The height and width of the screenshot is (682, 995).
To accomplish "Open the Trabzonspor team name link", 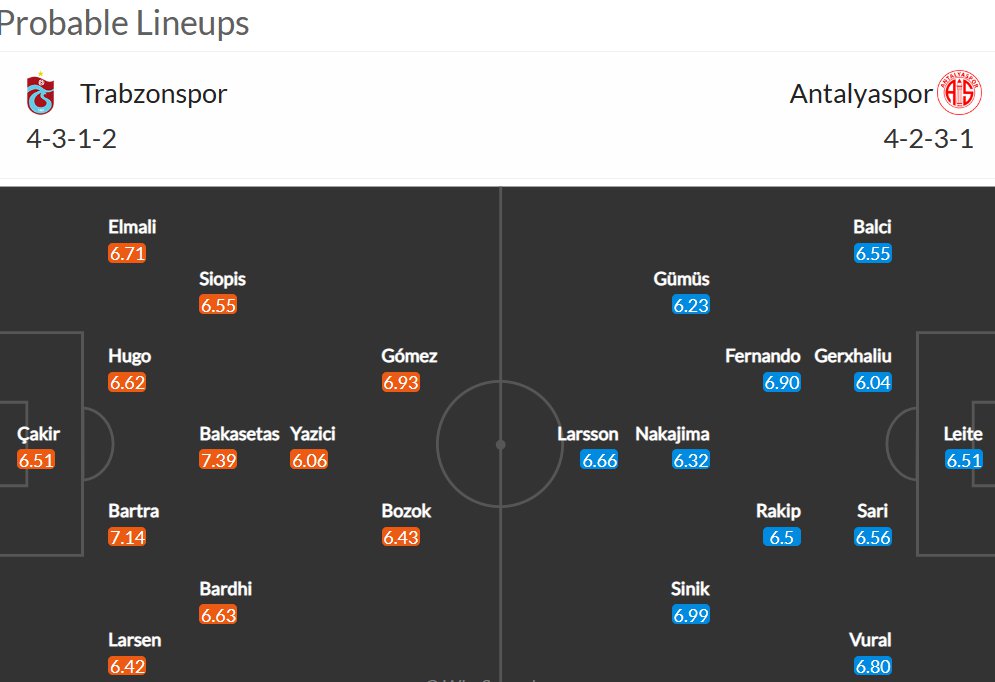I will pos(154,94).
